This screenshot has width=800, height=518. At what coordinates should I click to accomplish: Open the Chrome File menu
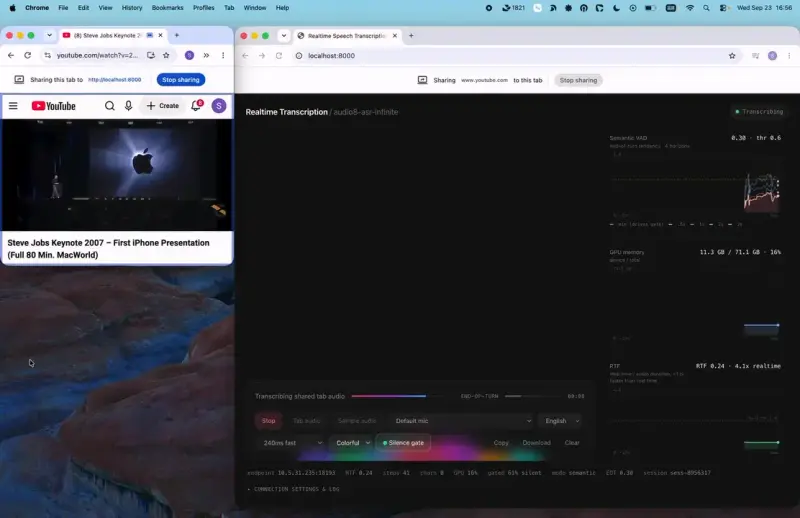click(63, 8)
